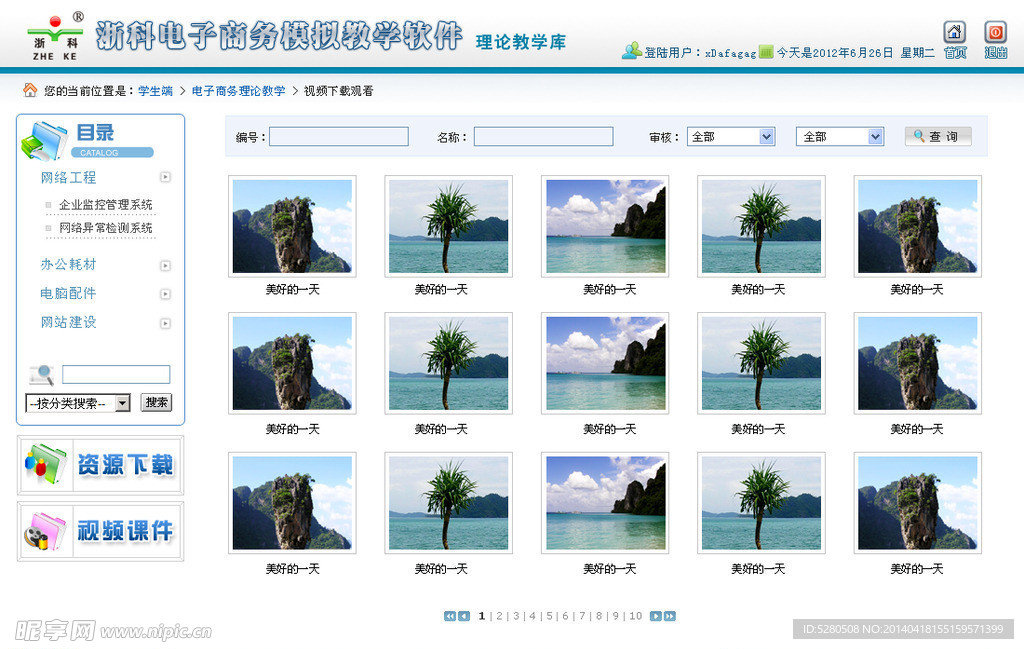The image size is (1024, 649).
Task: Jump to the last page arrow
Action: tap(670, 616)
